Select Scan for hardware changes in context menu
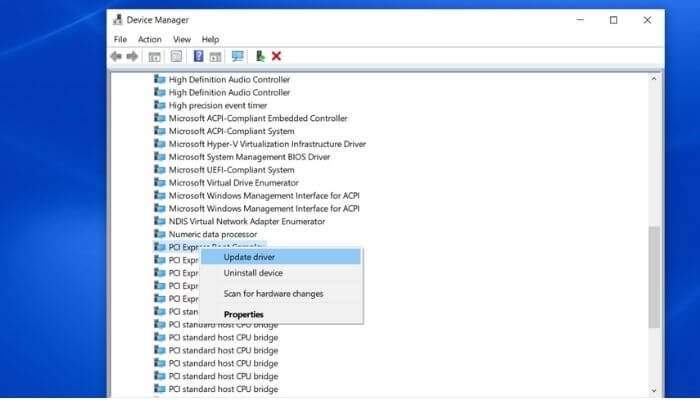The image size is (700, 400). [281, 294]
